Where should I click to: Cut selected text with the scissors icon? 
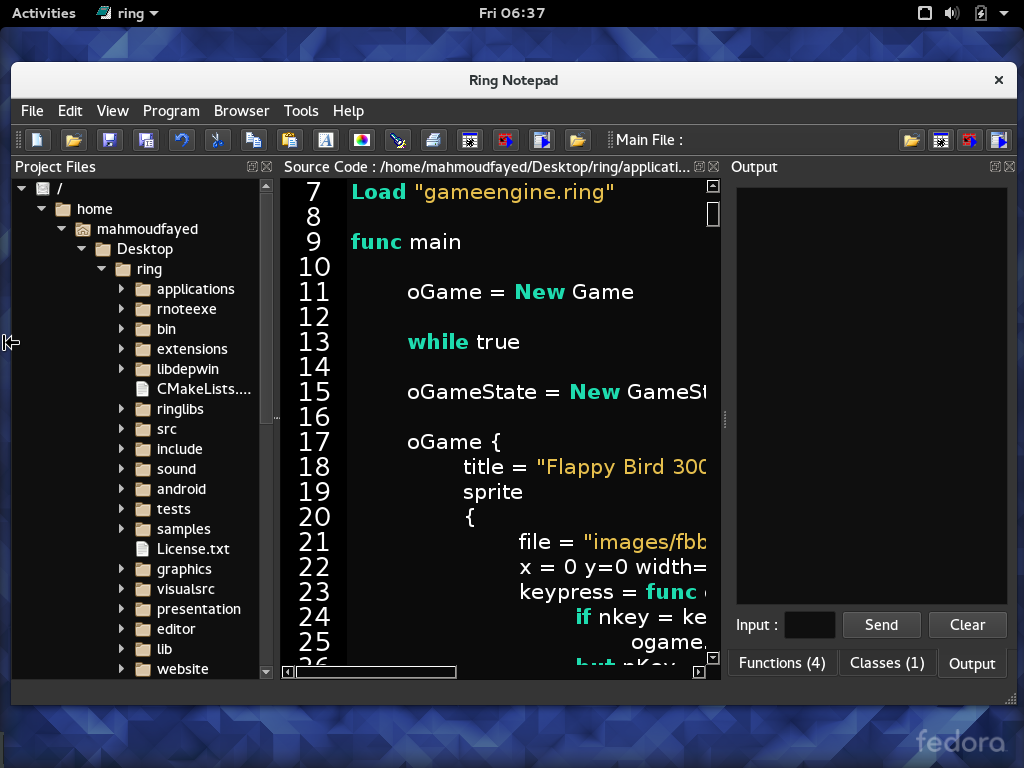coord(217,139)
